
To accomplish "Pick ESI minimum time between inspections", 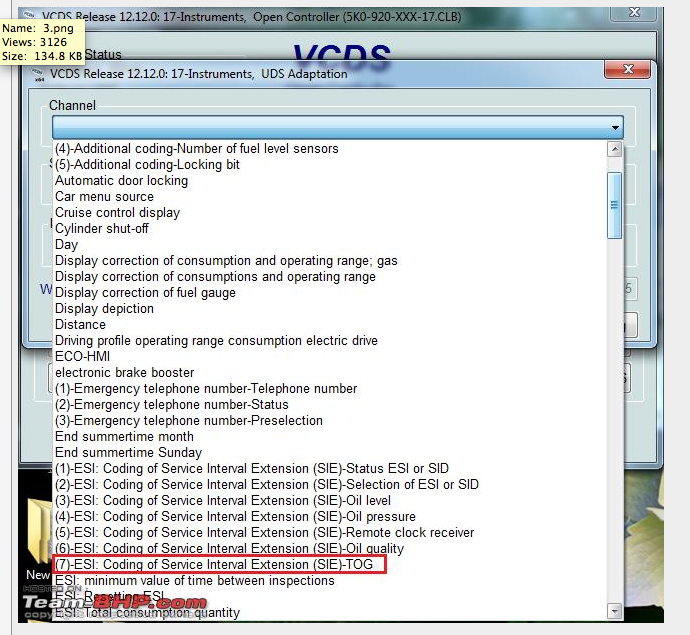I will [x=194, y=581].
